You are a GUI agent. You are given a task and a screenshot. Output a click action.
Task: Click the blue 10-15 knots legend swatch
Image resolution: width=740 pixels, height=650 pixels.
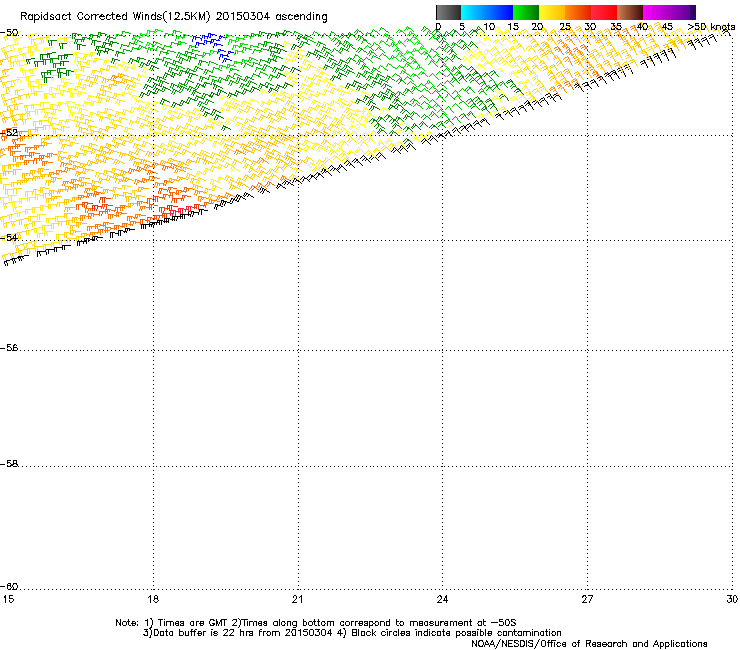tap(500, 12)
